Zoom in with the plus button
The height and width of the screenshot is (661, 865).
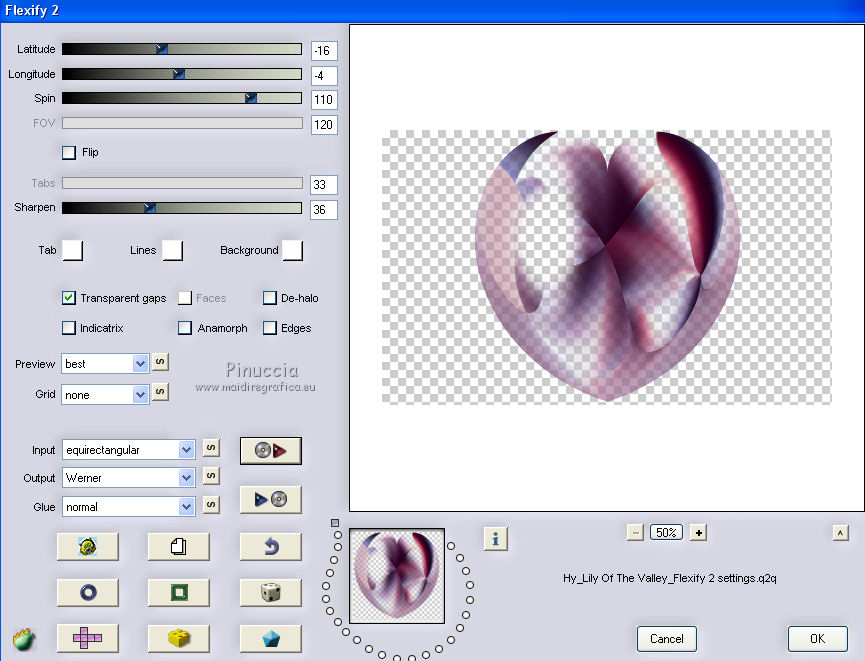tap(698, 532)
